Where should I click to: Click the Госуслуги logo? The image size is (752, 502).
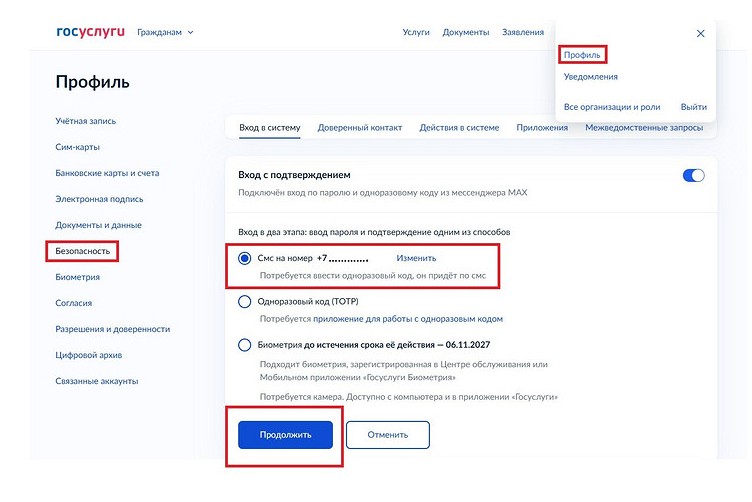pos(90,32)
